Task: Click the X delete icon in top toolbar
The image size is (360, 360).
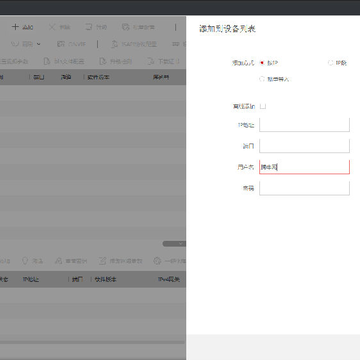Action: click(x=52, y=27)
